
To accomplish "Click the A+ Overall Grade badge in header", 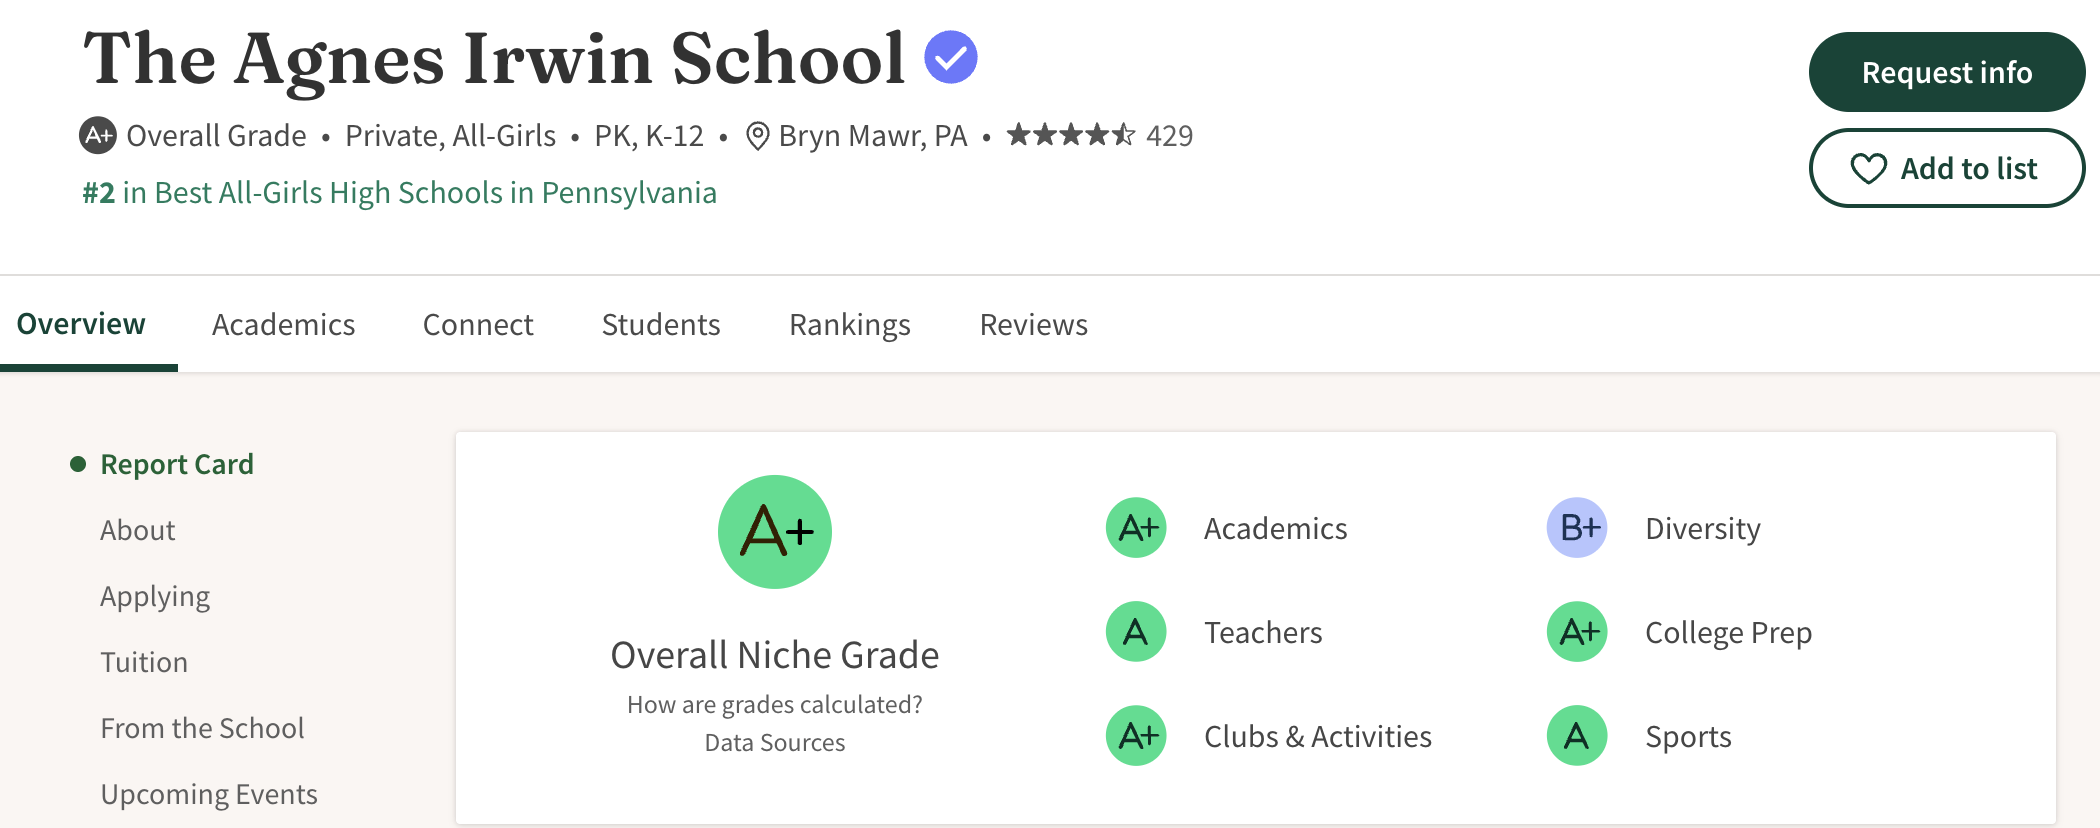I will point(98,135).
